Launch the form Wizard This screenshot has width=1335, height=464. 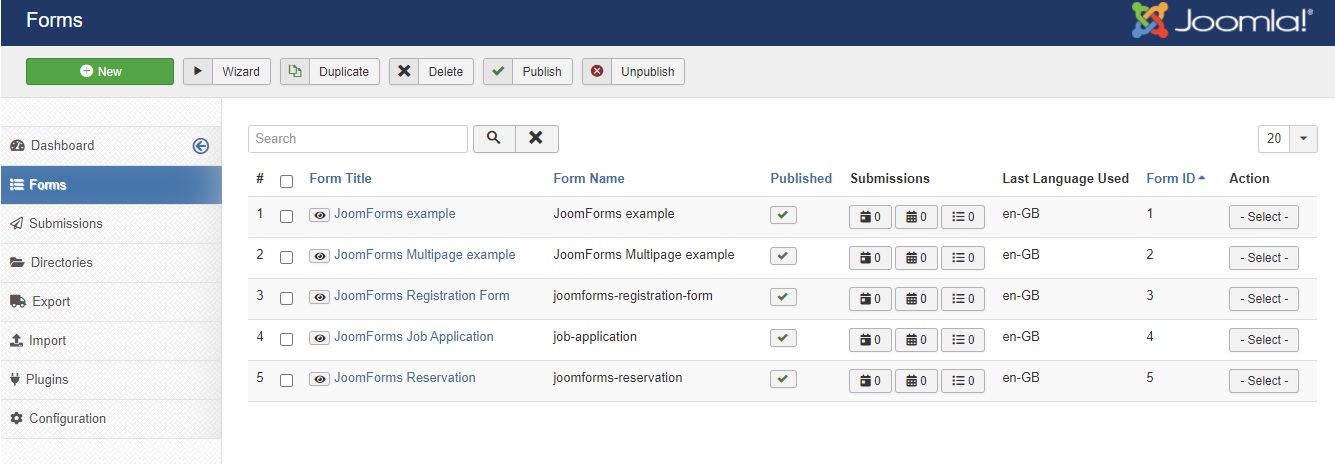pos(226,71)
